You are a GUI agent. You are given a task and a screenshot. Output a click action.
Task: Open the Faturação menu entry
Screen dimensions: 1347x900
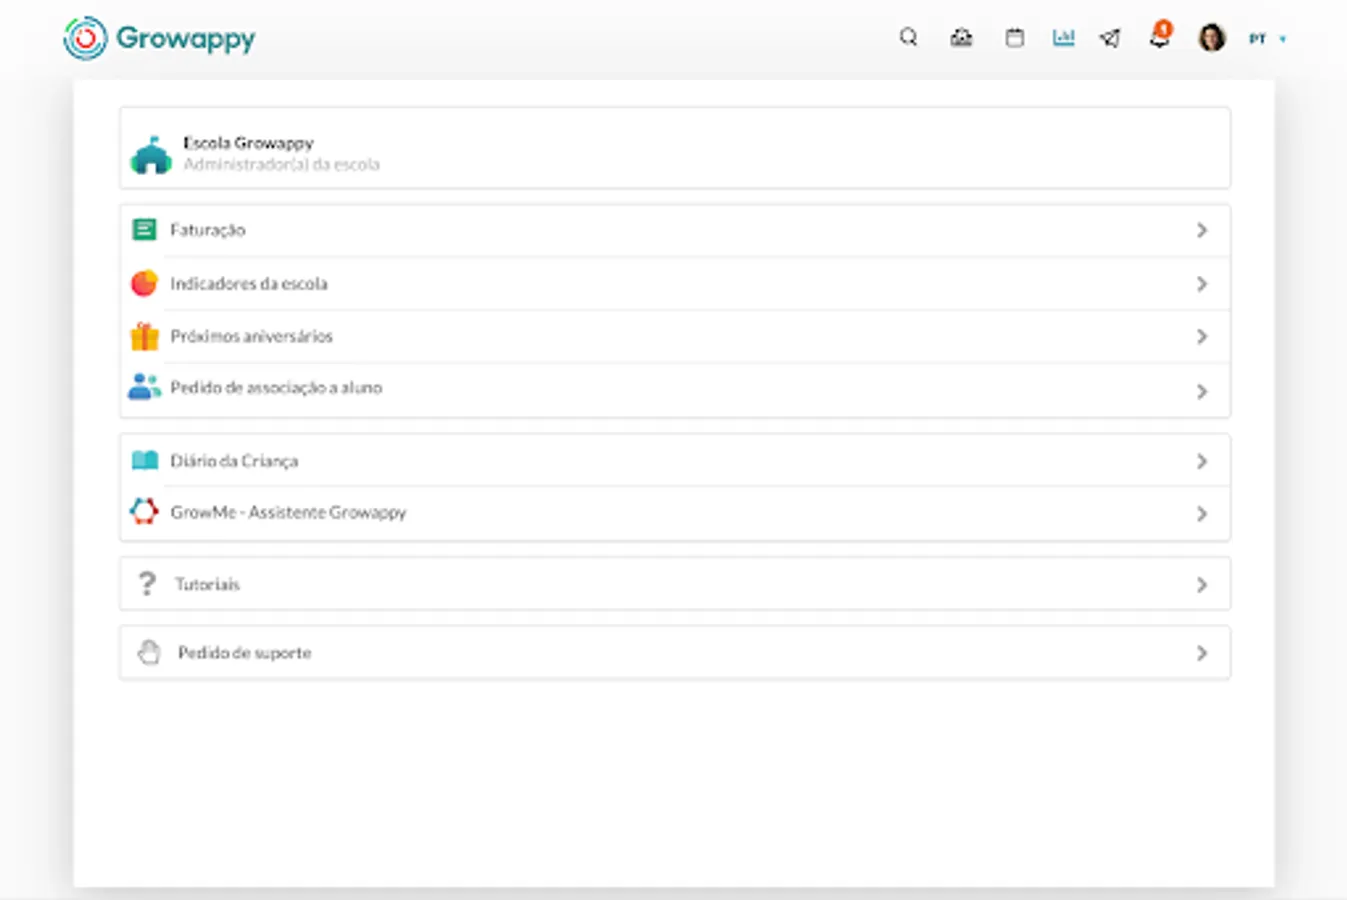[x=675, y=230]
